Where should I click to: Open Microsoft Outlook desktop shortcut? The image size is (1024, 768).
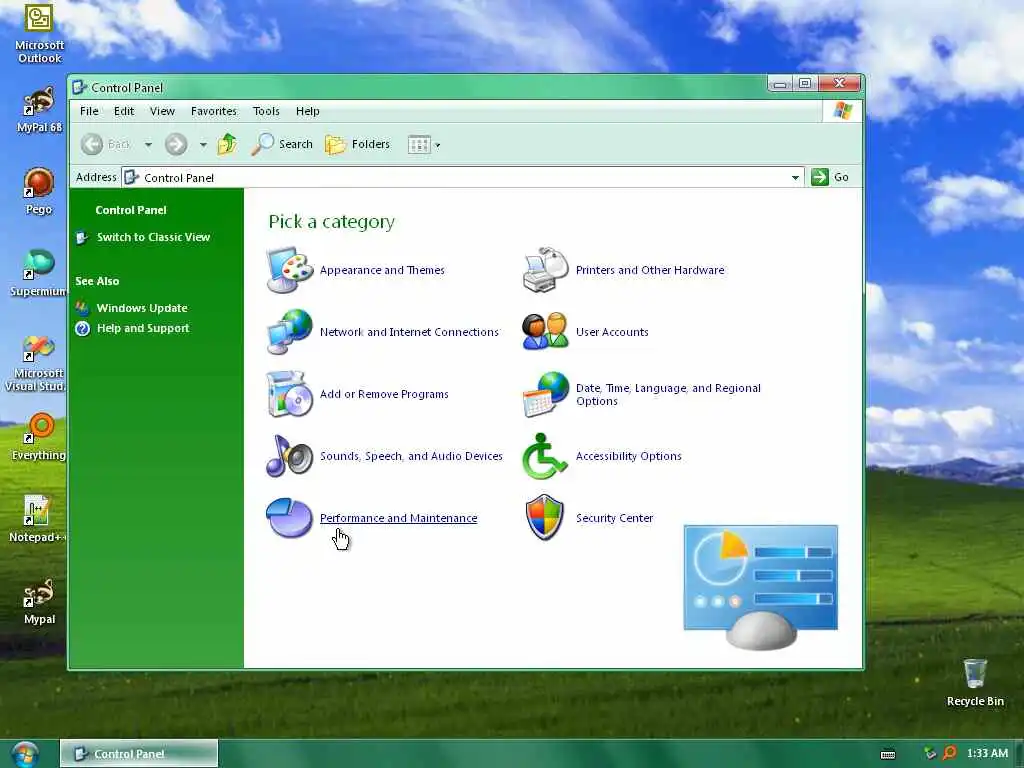[39, 33]
